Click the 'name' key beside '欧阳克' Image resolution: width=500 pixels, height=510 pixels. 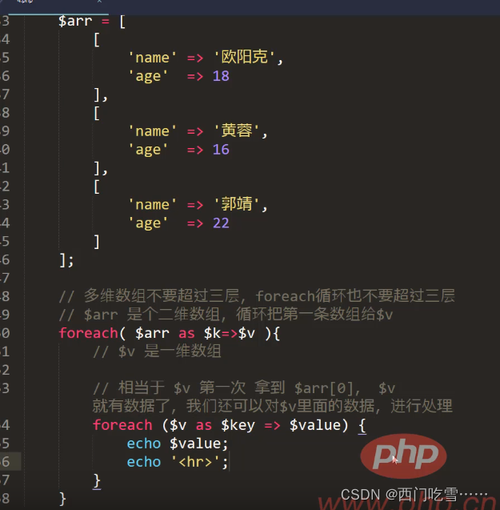tap(152, 58)
